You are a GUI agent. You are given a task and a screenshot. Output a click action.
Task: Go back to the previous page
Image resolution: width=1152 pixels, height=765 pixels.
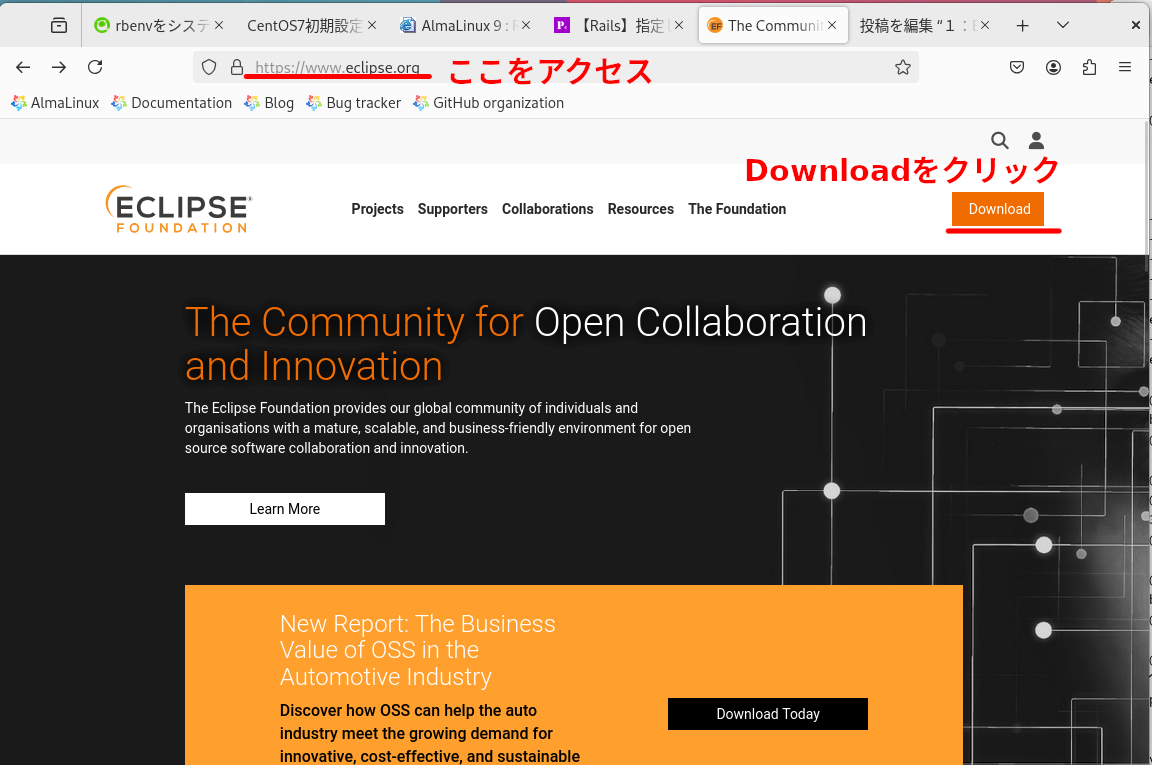click(x=23, y=68)
